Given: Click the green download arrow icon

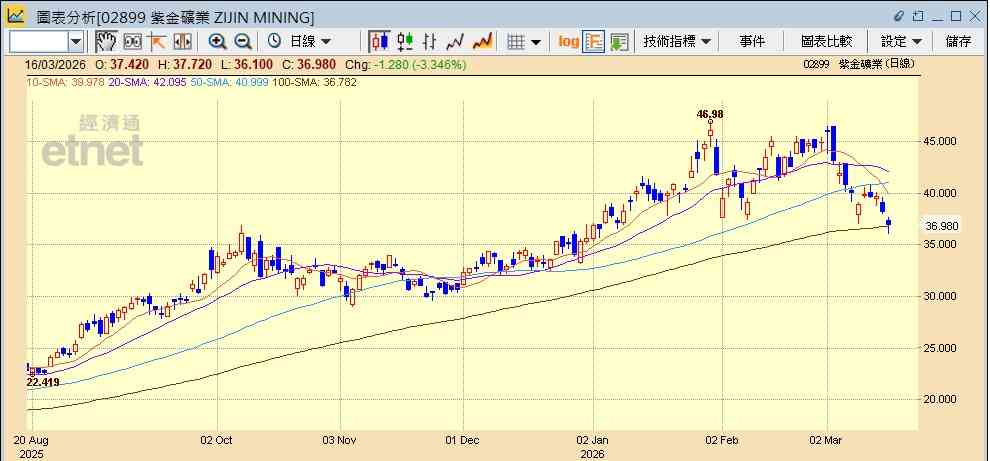Looking at the screenshot, I should click(x=619, y=42).
